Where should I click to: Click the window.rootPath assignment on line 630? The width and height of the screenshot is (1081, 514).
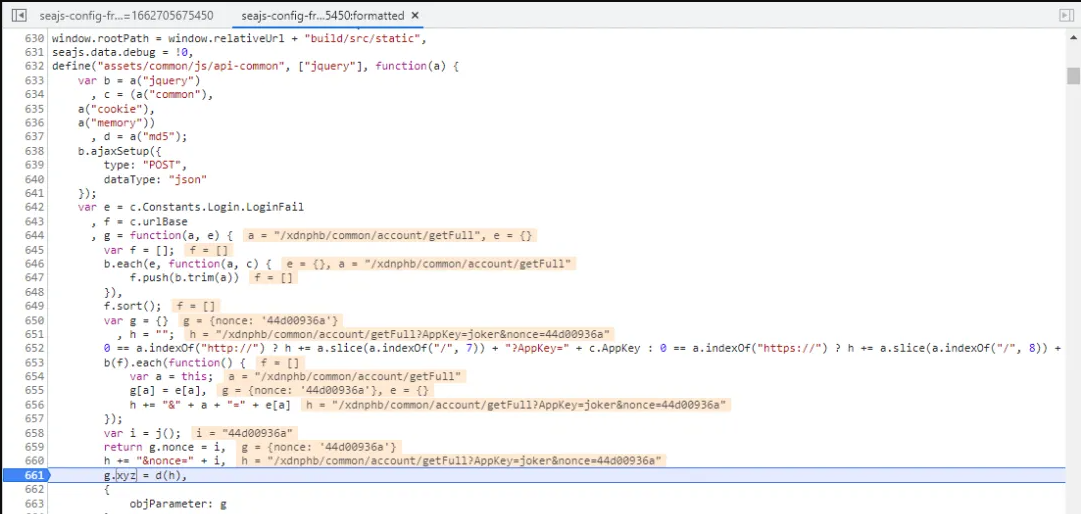(x=239, y=39)
